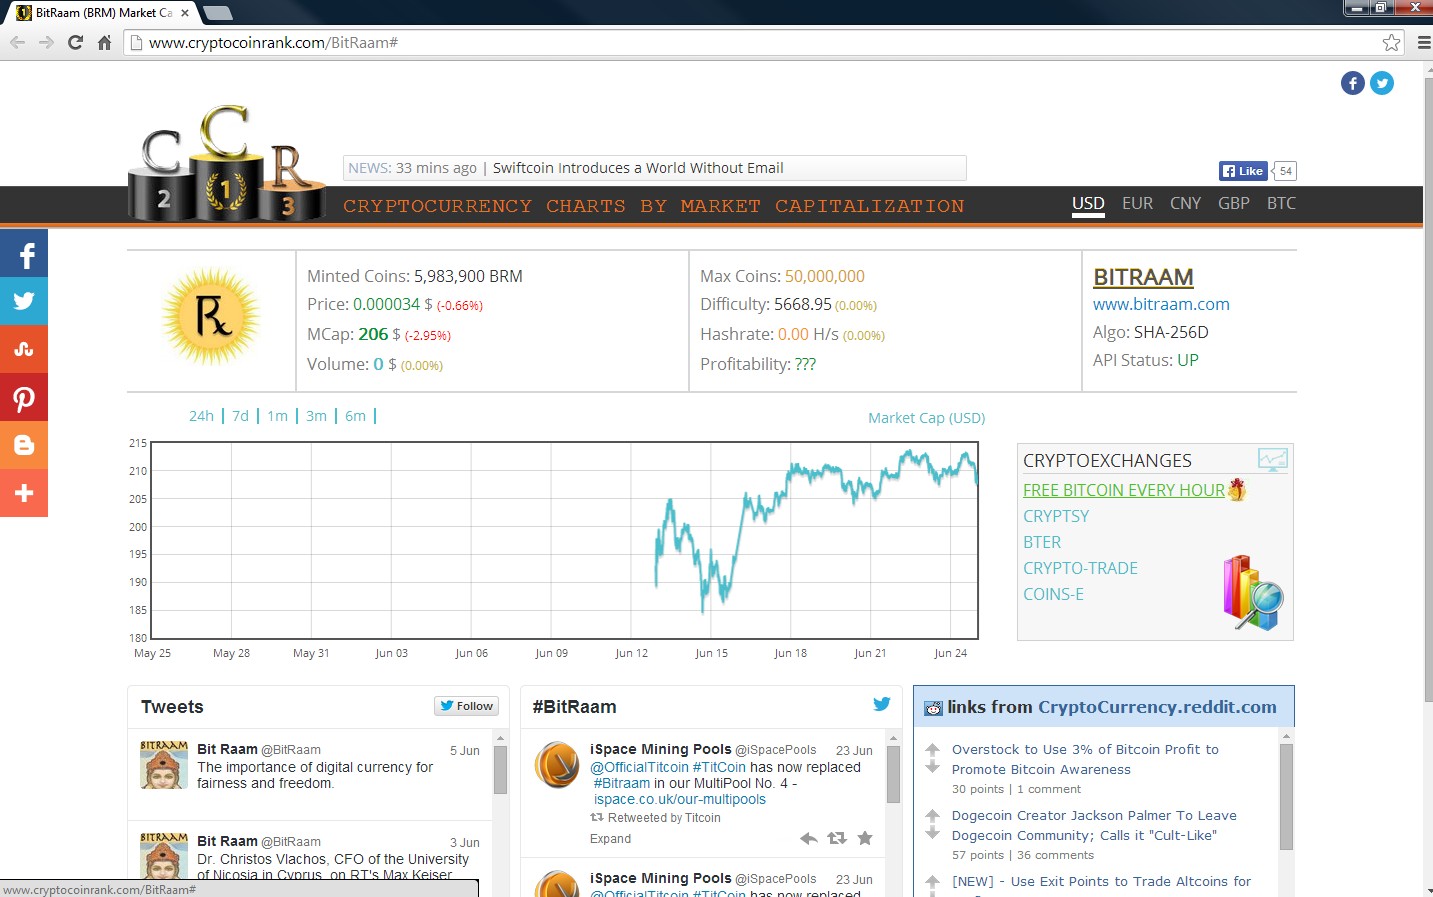The width and height of the screenshot is (1433, 897).
Task: Open the COINS-E exchange link
Action: coord(1053,594)
